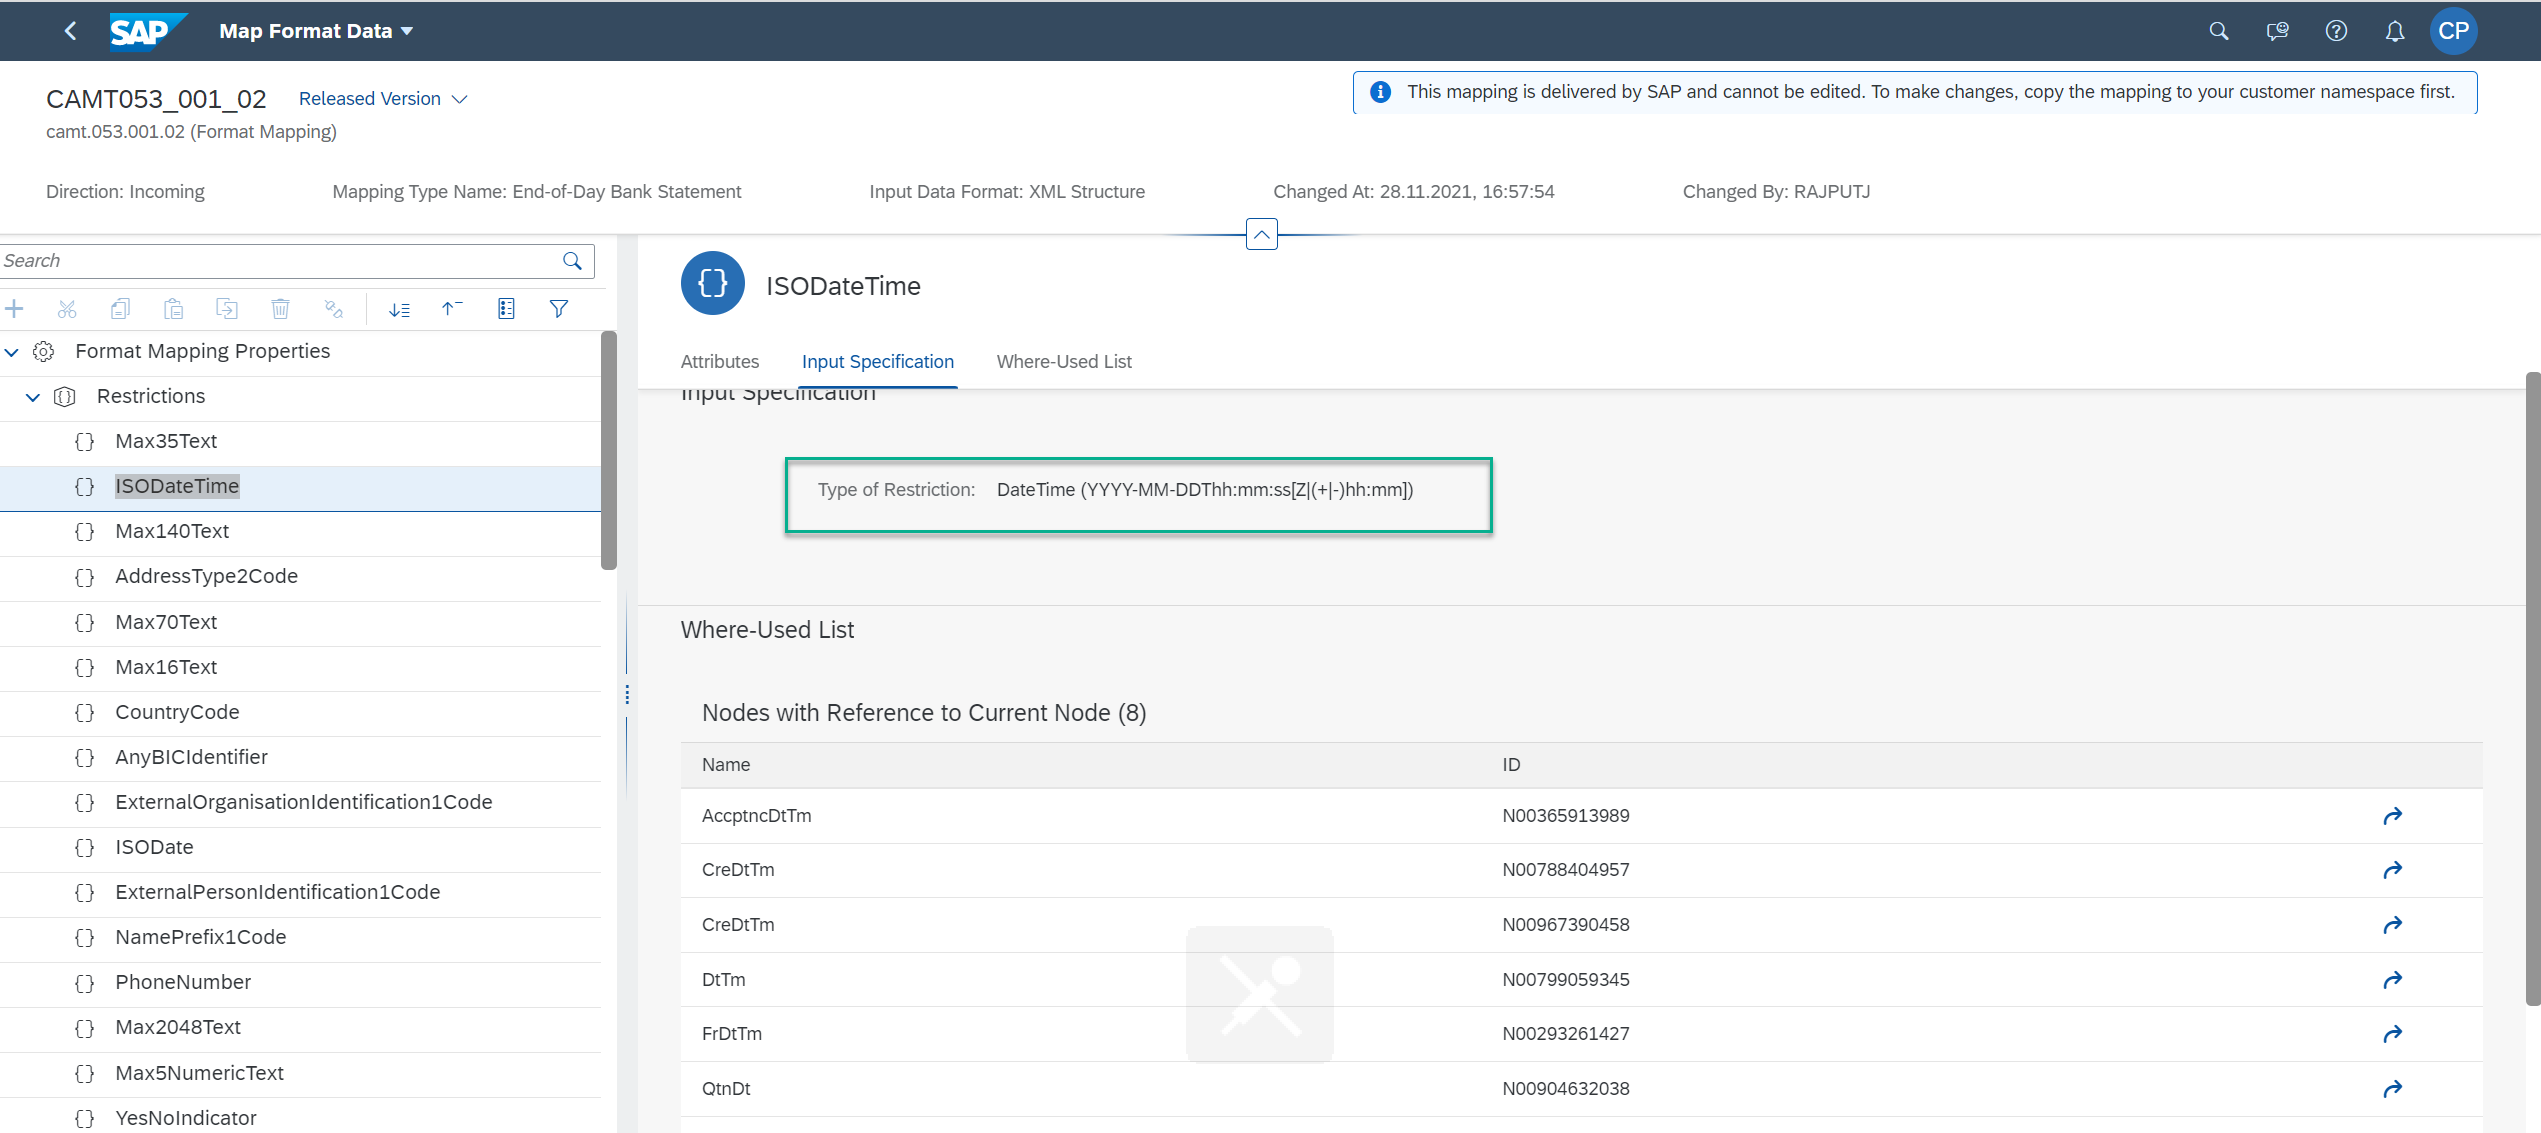The width and height of the screenshot is (2541, 1133).
Task: Click the ID column header
Action: click(x=1511, y=765)
